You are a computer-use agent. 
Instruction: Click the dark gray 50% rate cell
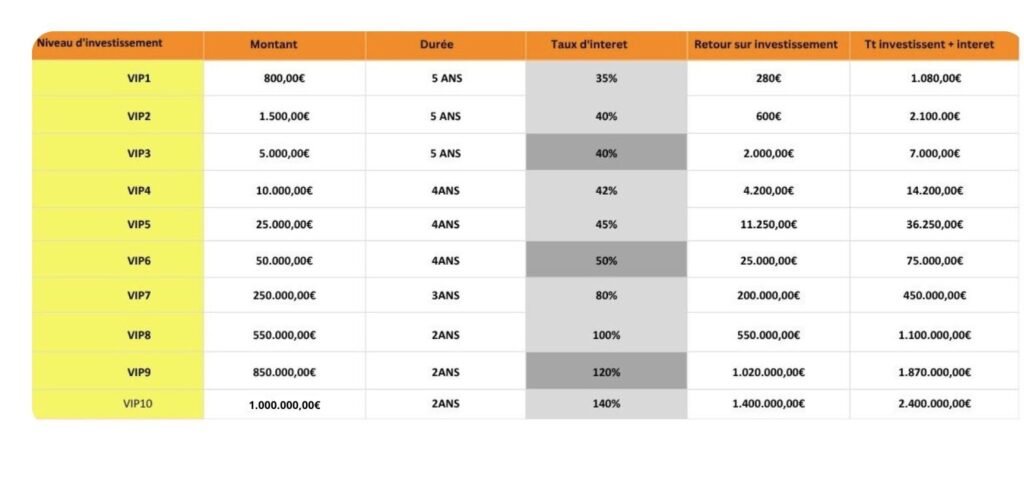click(x=606, y=261)
